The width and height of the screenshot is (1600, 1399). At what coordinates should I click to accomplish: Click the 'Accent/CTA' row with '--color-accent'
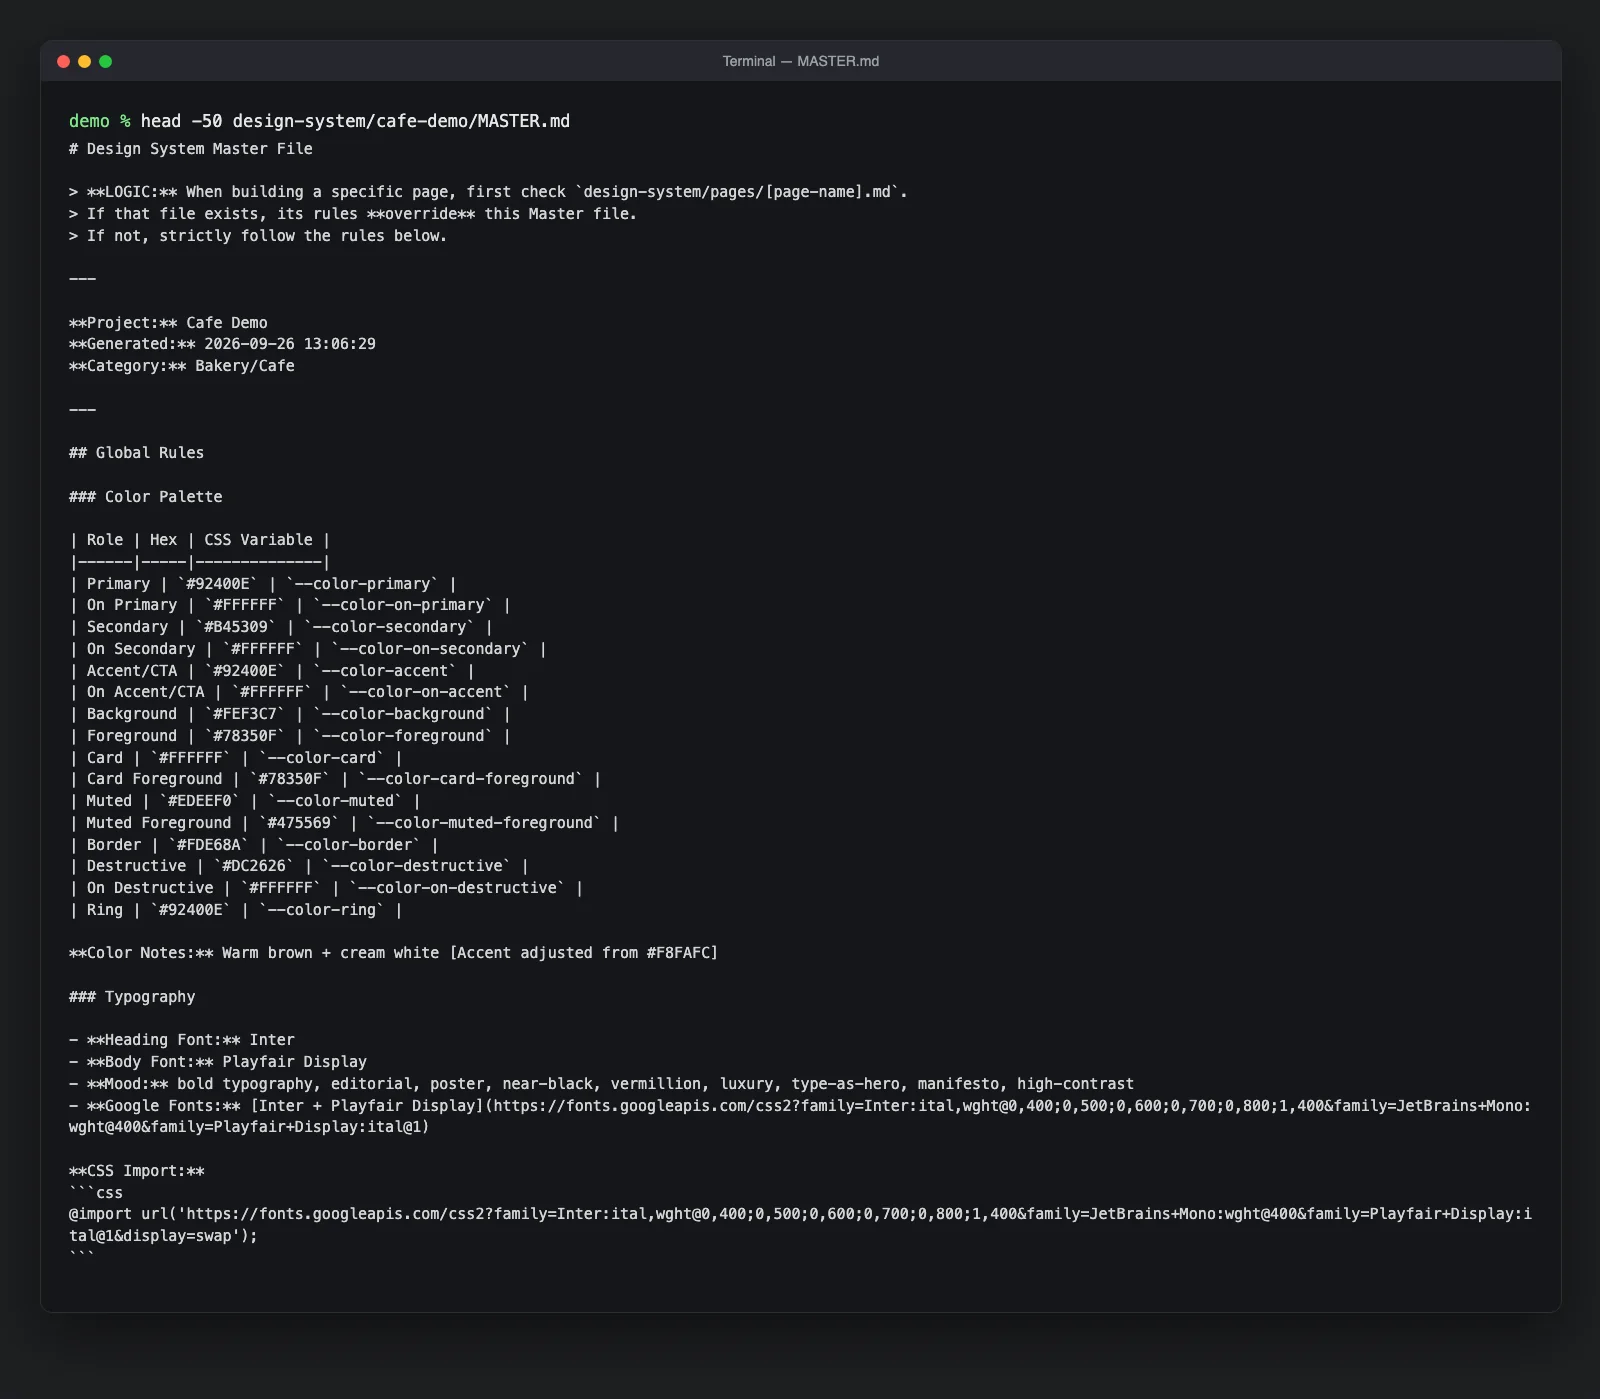[272, 671]
